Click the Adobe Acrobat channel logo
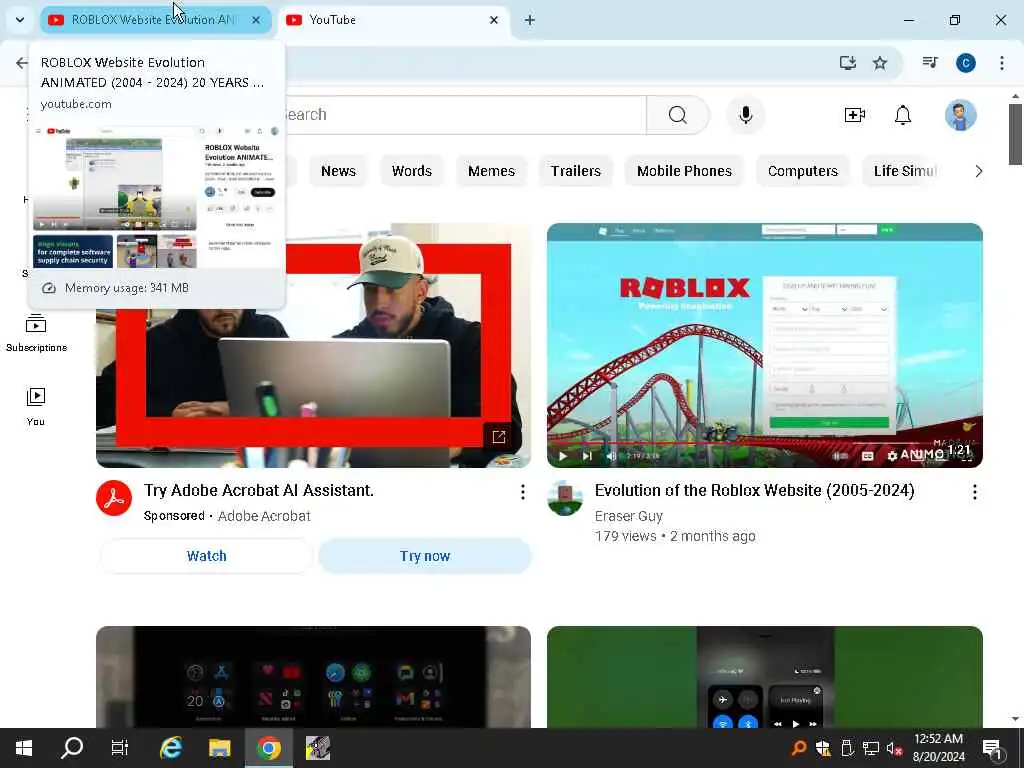The height and width of the screenshot is (768, 1024). tap(114, 498)
